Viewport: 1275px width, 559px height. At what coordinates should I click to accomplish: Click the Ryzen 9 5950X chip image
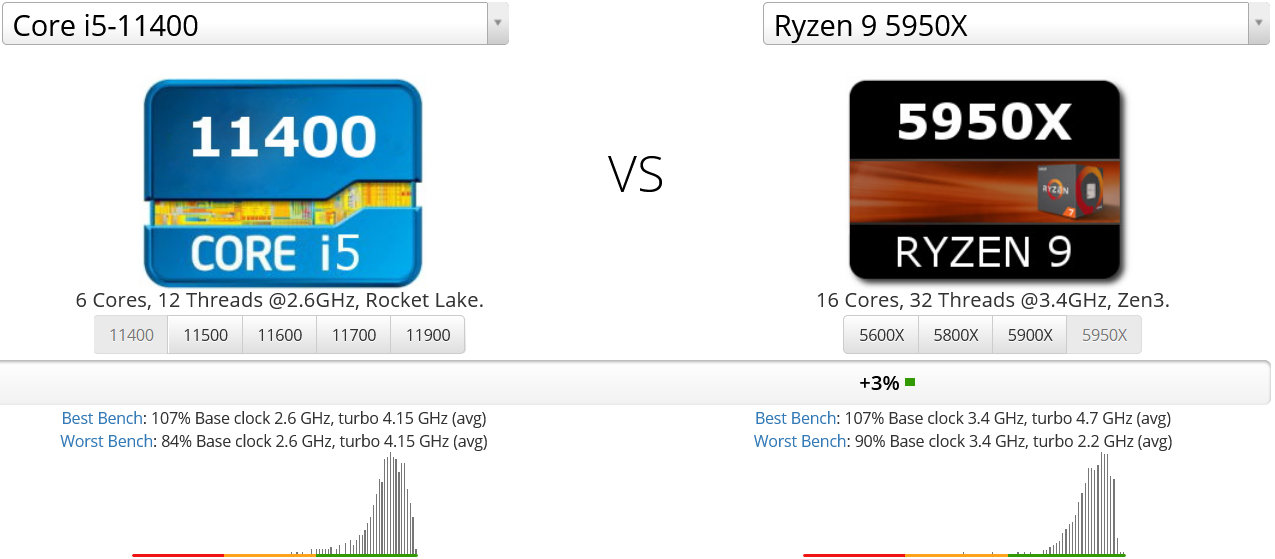point(985,180)
